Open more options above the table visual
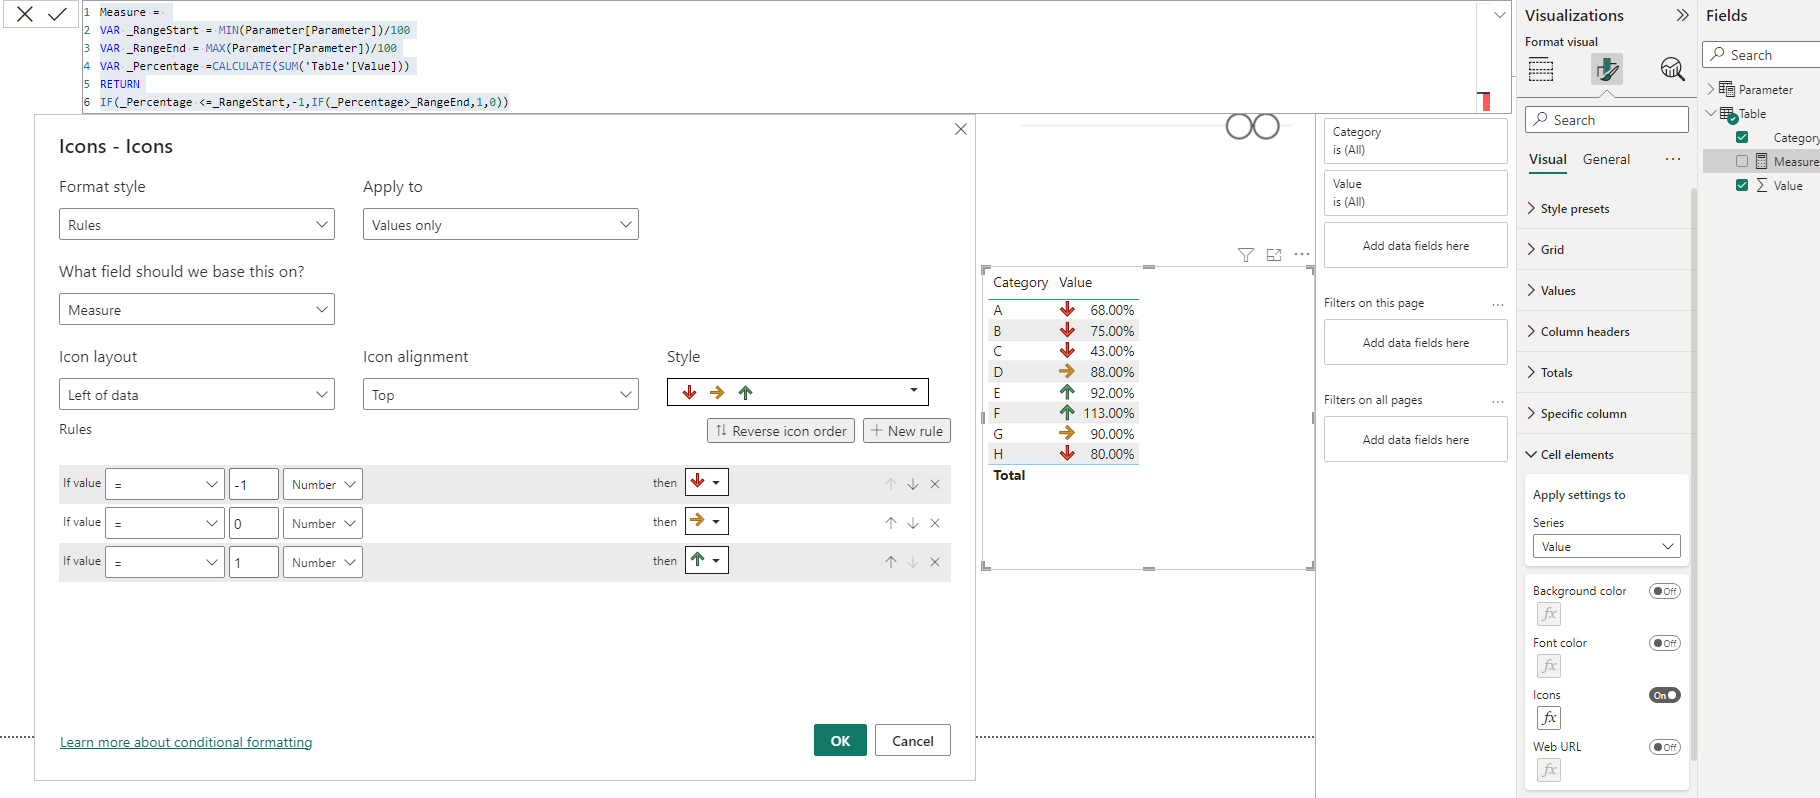Viewport: 1820px width, 798px height. tap(1302, 254)
